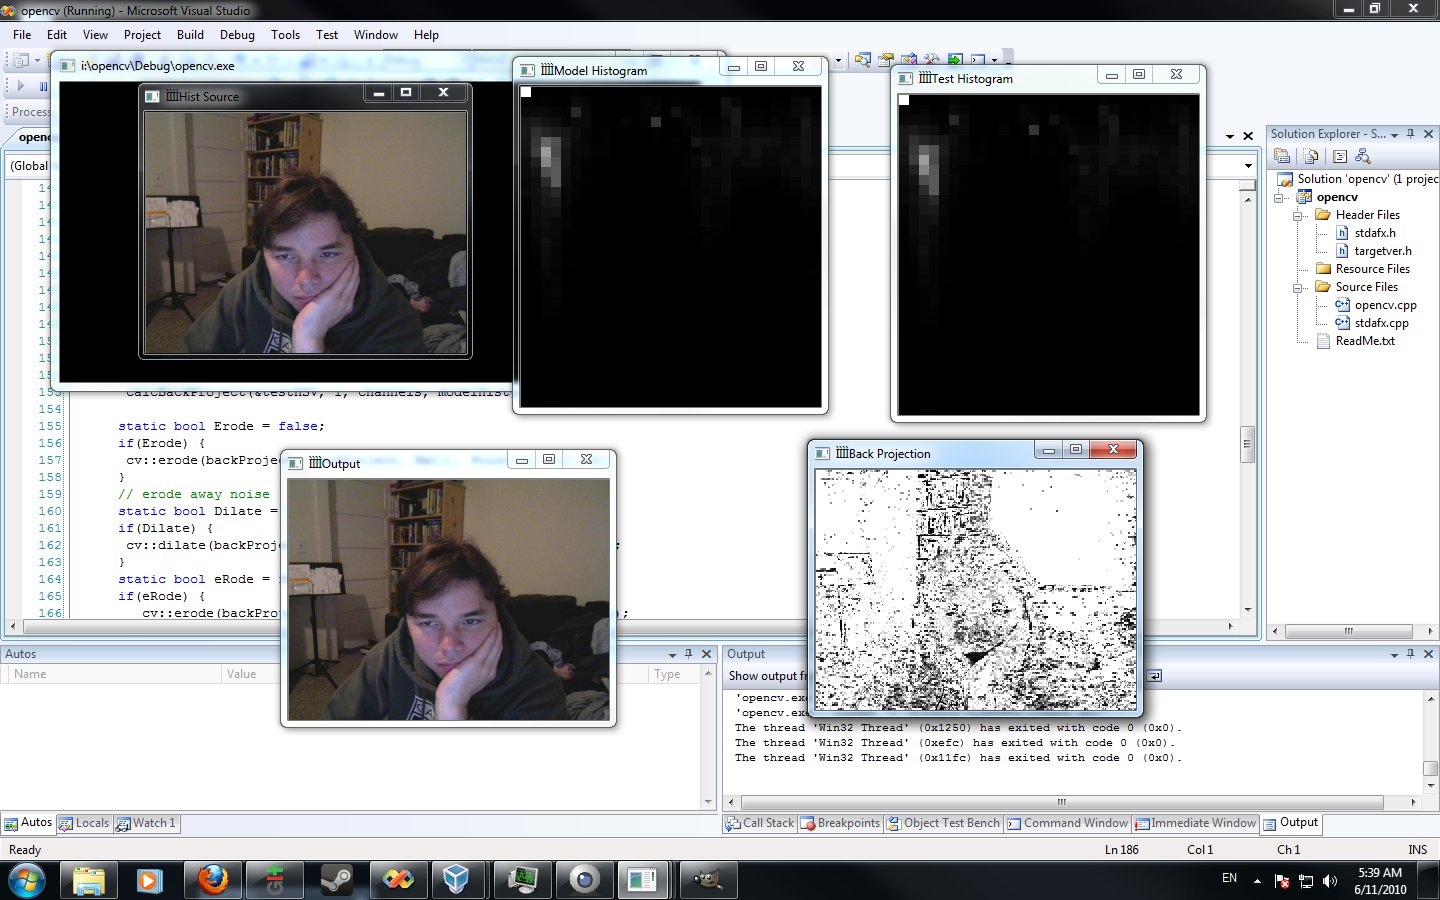
Task: Click the Command Window toolbar icon
Action: click(x=978, y=60)
